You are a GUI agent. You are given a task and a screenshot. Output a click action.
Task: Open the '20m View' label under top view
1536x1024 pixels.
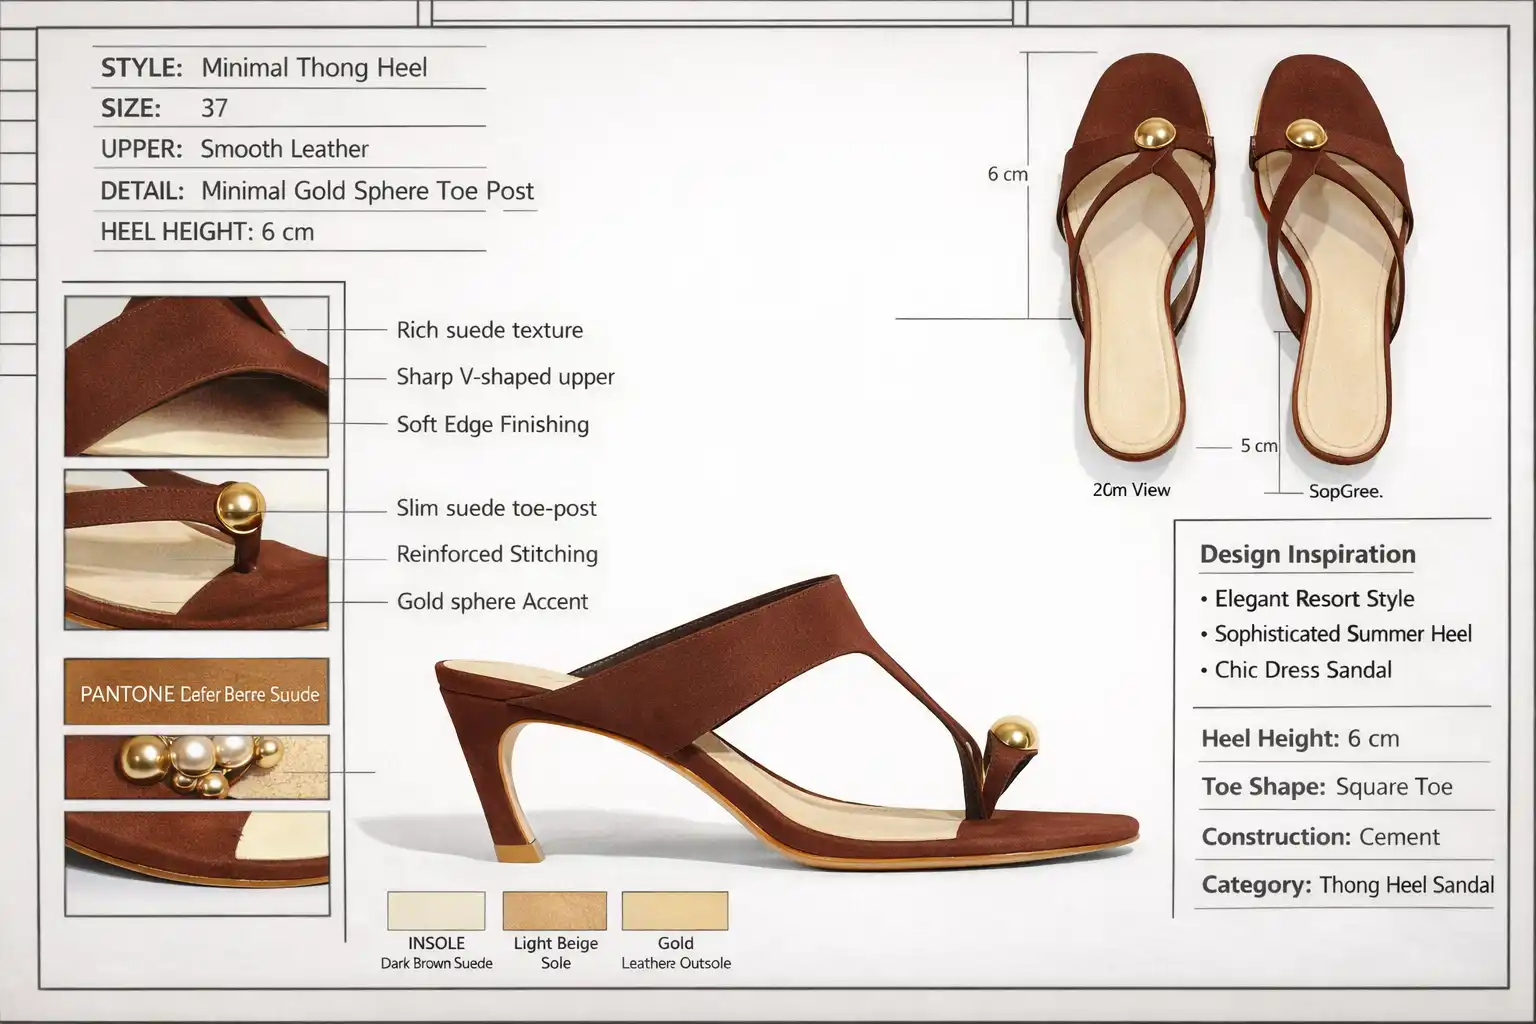click(1129, 490)
